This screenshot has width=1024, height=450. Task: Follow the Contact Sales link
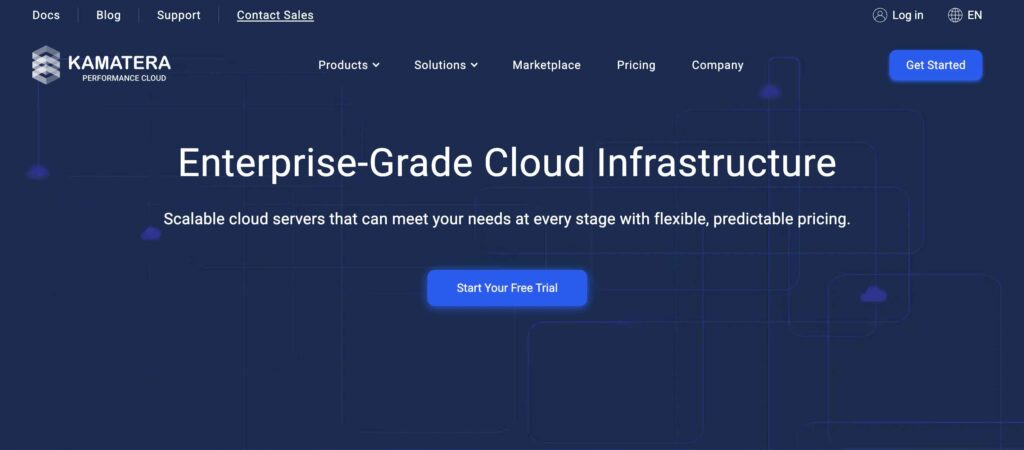point(275,15)
